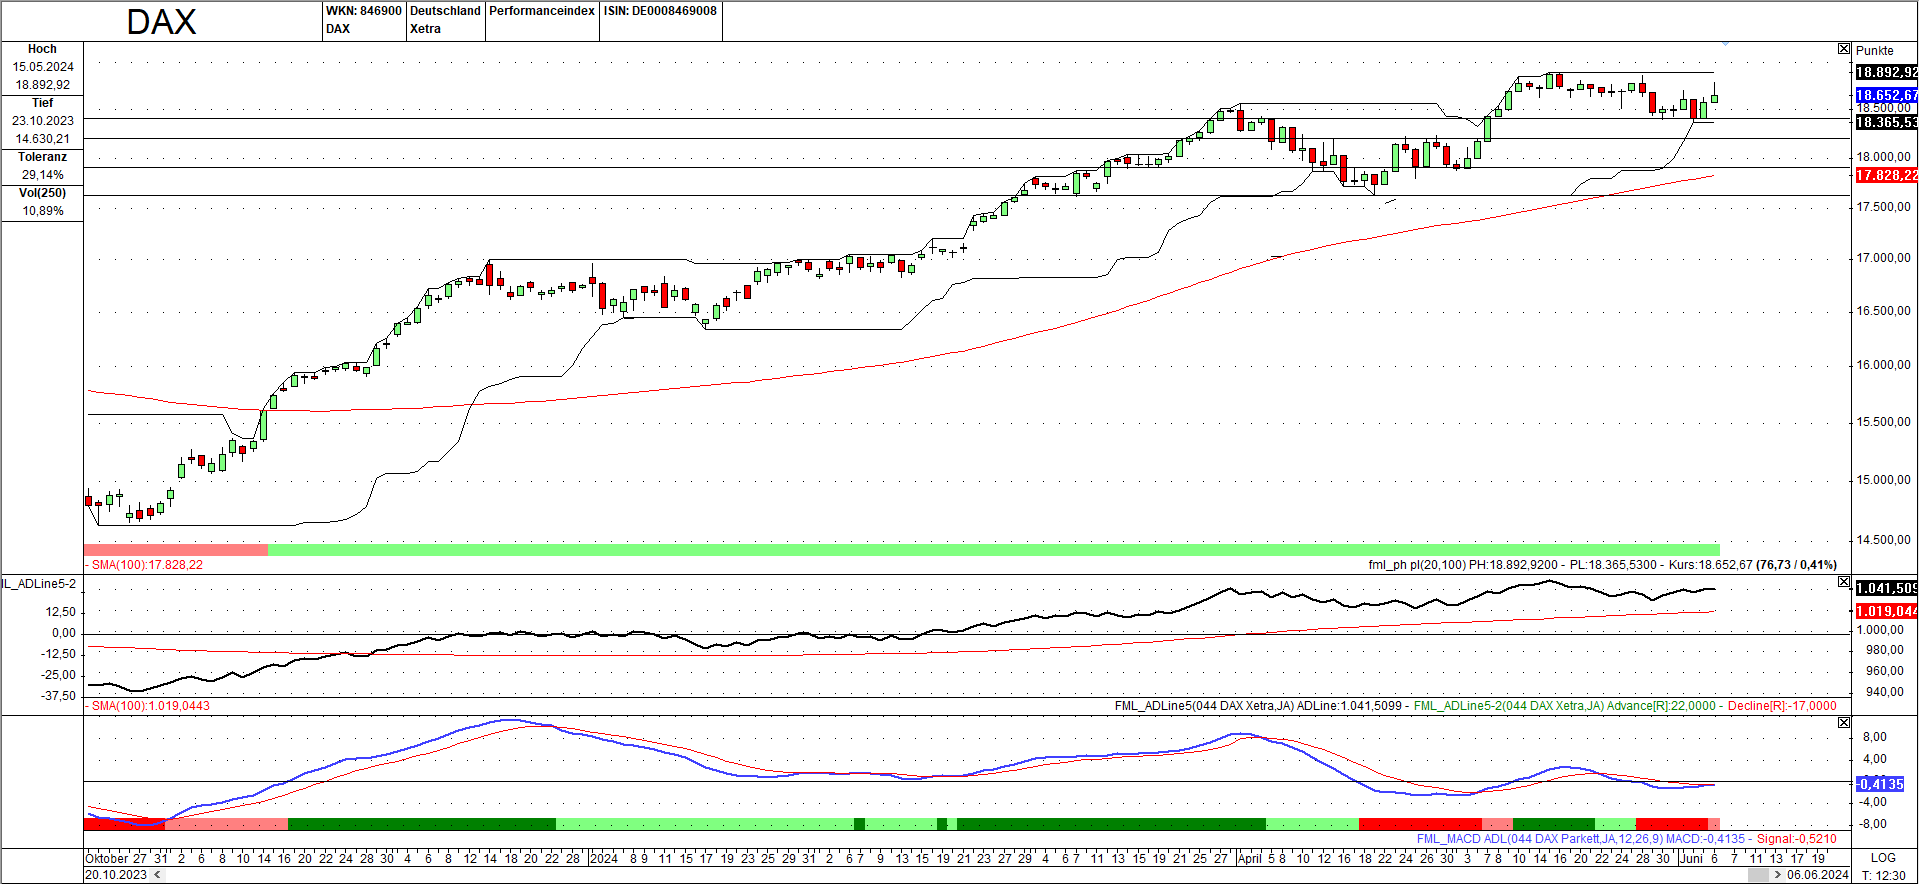Image resolution: width=1920 pixels, height=884 pixels.
Task: Click the Tief label in the side panel
Action: [42, 103]
